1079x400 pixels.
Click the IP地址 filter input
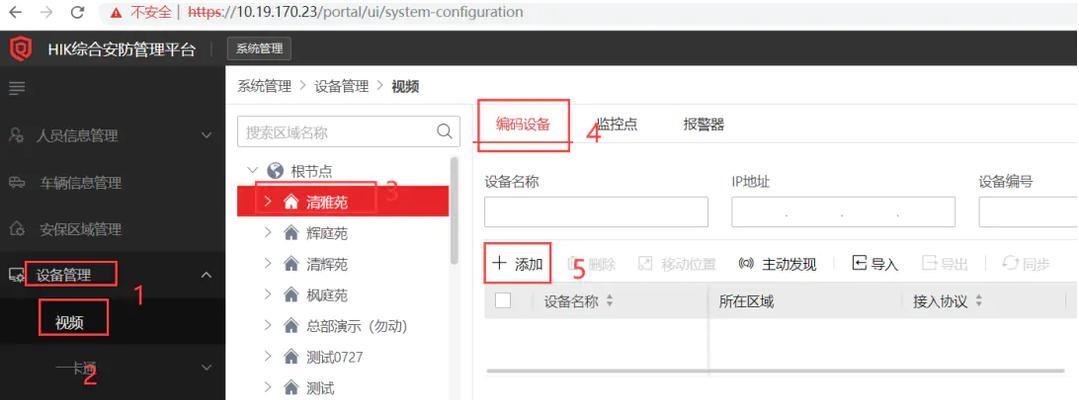[843, 212]
